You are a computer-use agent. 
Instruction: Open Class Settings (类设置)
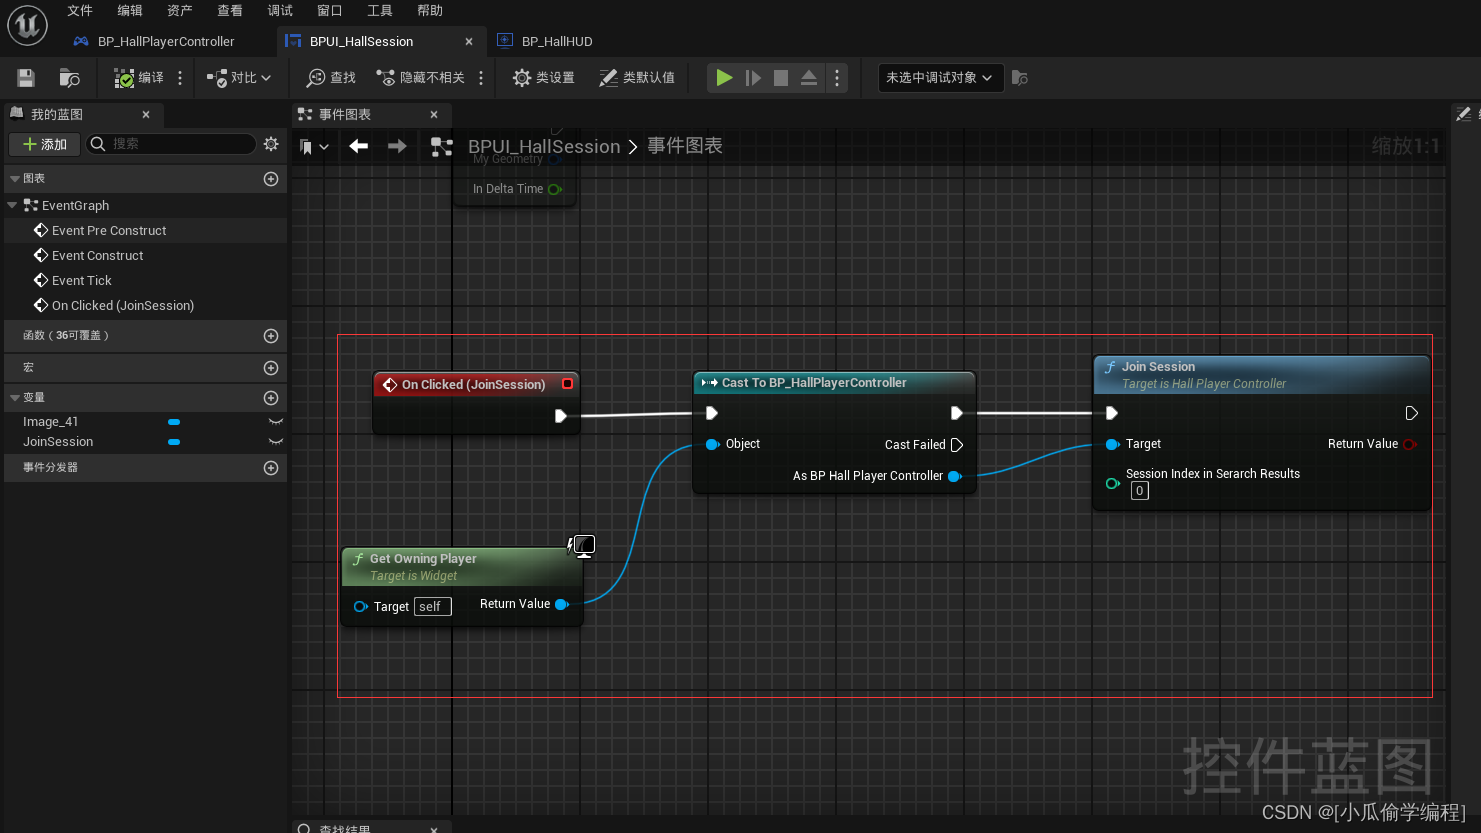(543, 77)
